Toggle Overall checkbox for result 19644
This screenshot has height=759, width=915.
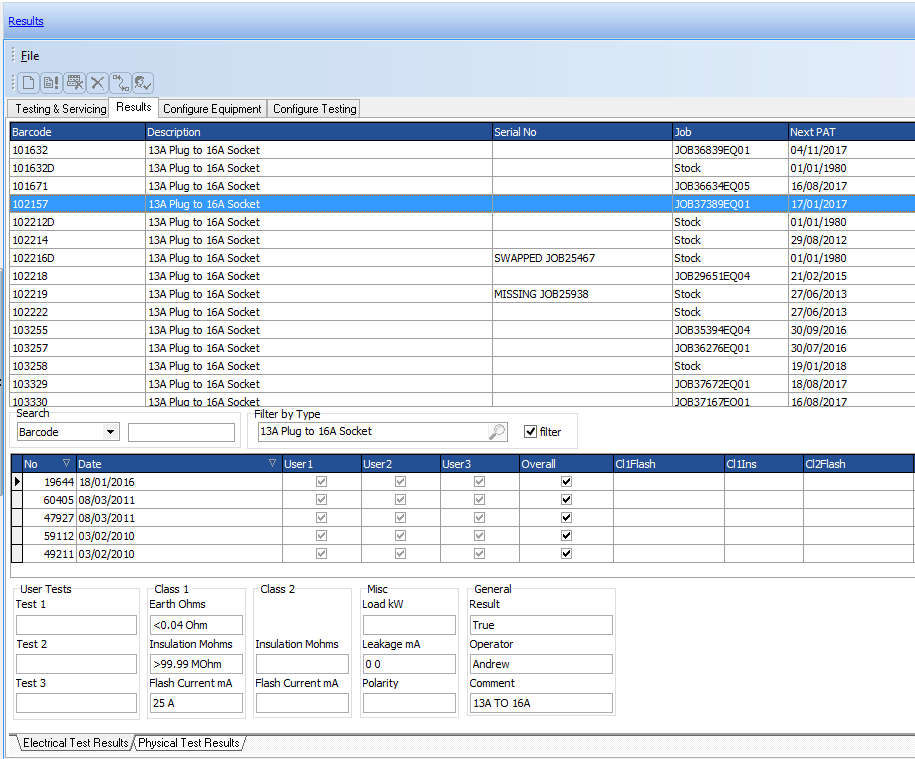click(566, 482)
